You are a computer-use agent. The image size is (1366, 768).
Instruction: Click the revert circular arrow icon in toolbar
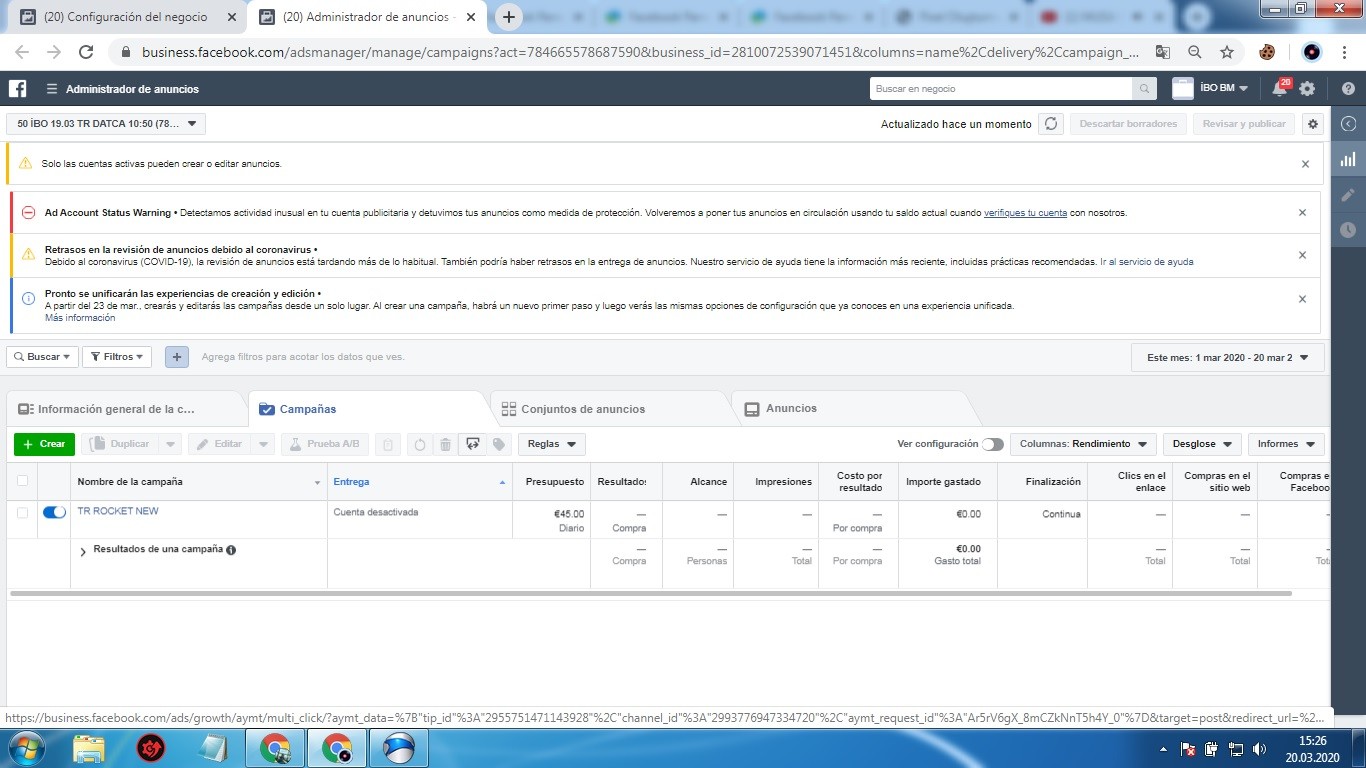[420, 444]
